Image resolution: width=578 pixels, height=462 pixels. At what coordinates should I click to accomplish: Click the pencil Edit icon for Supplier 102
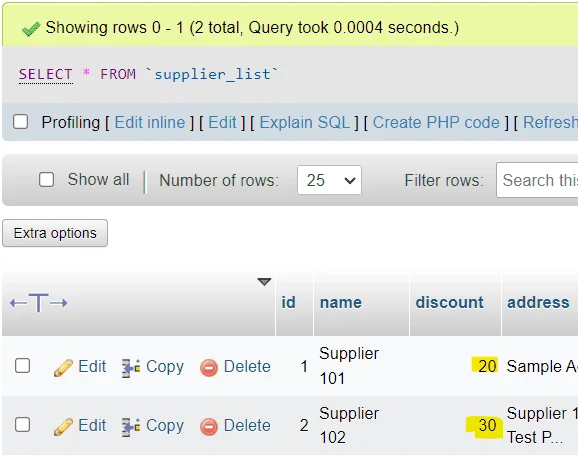pos(63,427)
